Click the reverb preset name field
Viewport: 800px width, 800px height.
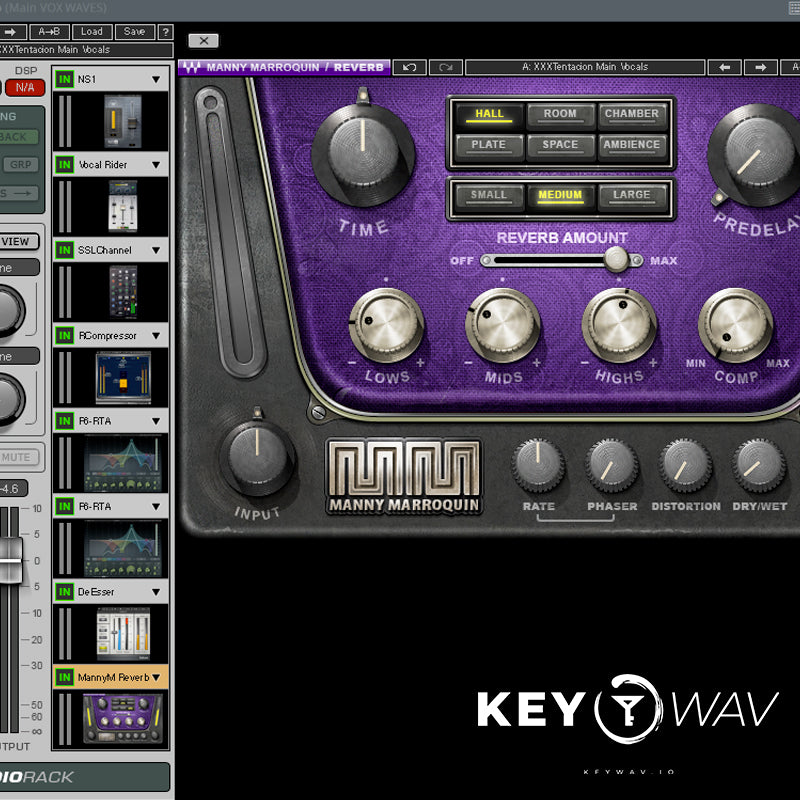(585, 67)
